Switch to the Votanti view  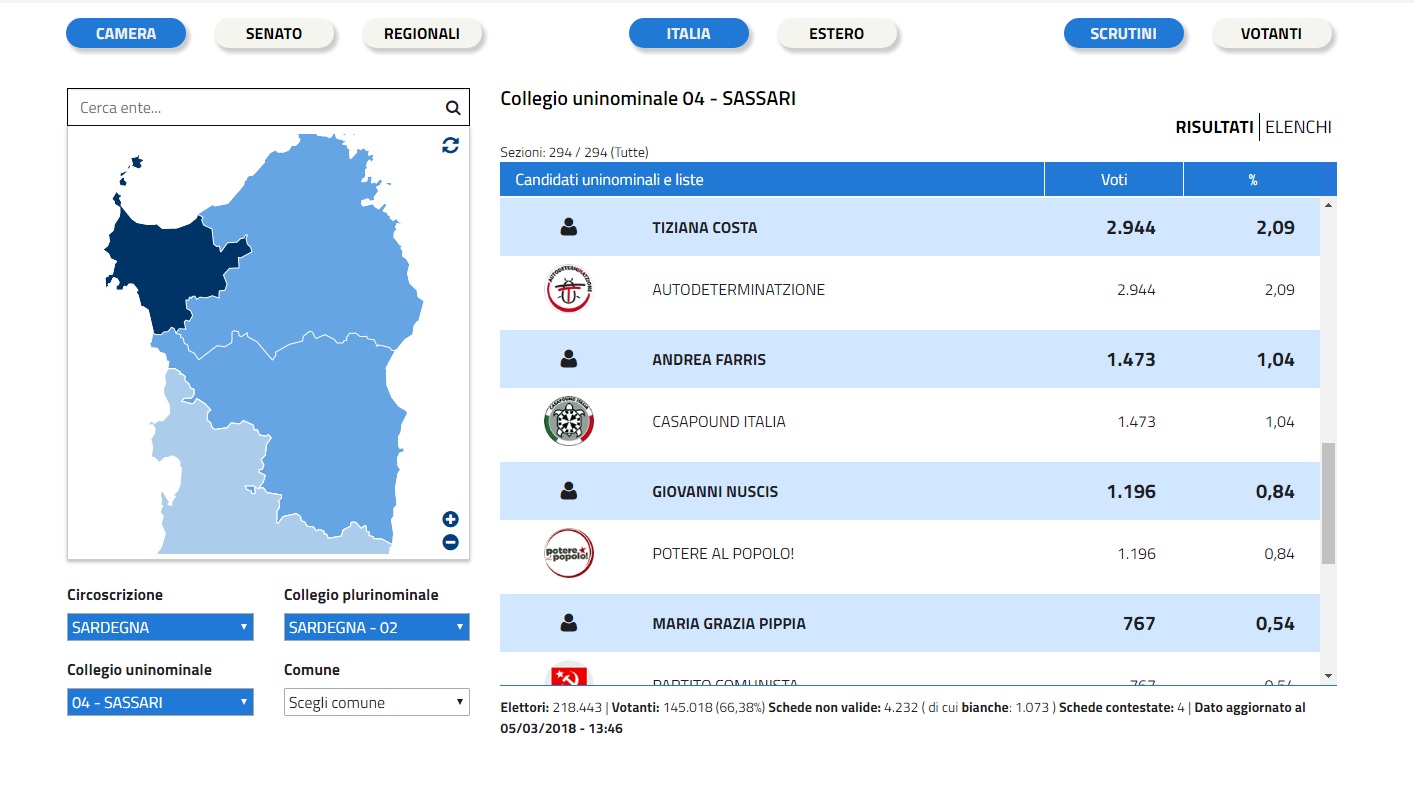[x=1272, y=34]
